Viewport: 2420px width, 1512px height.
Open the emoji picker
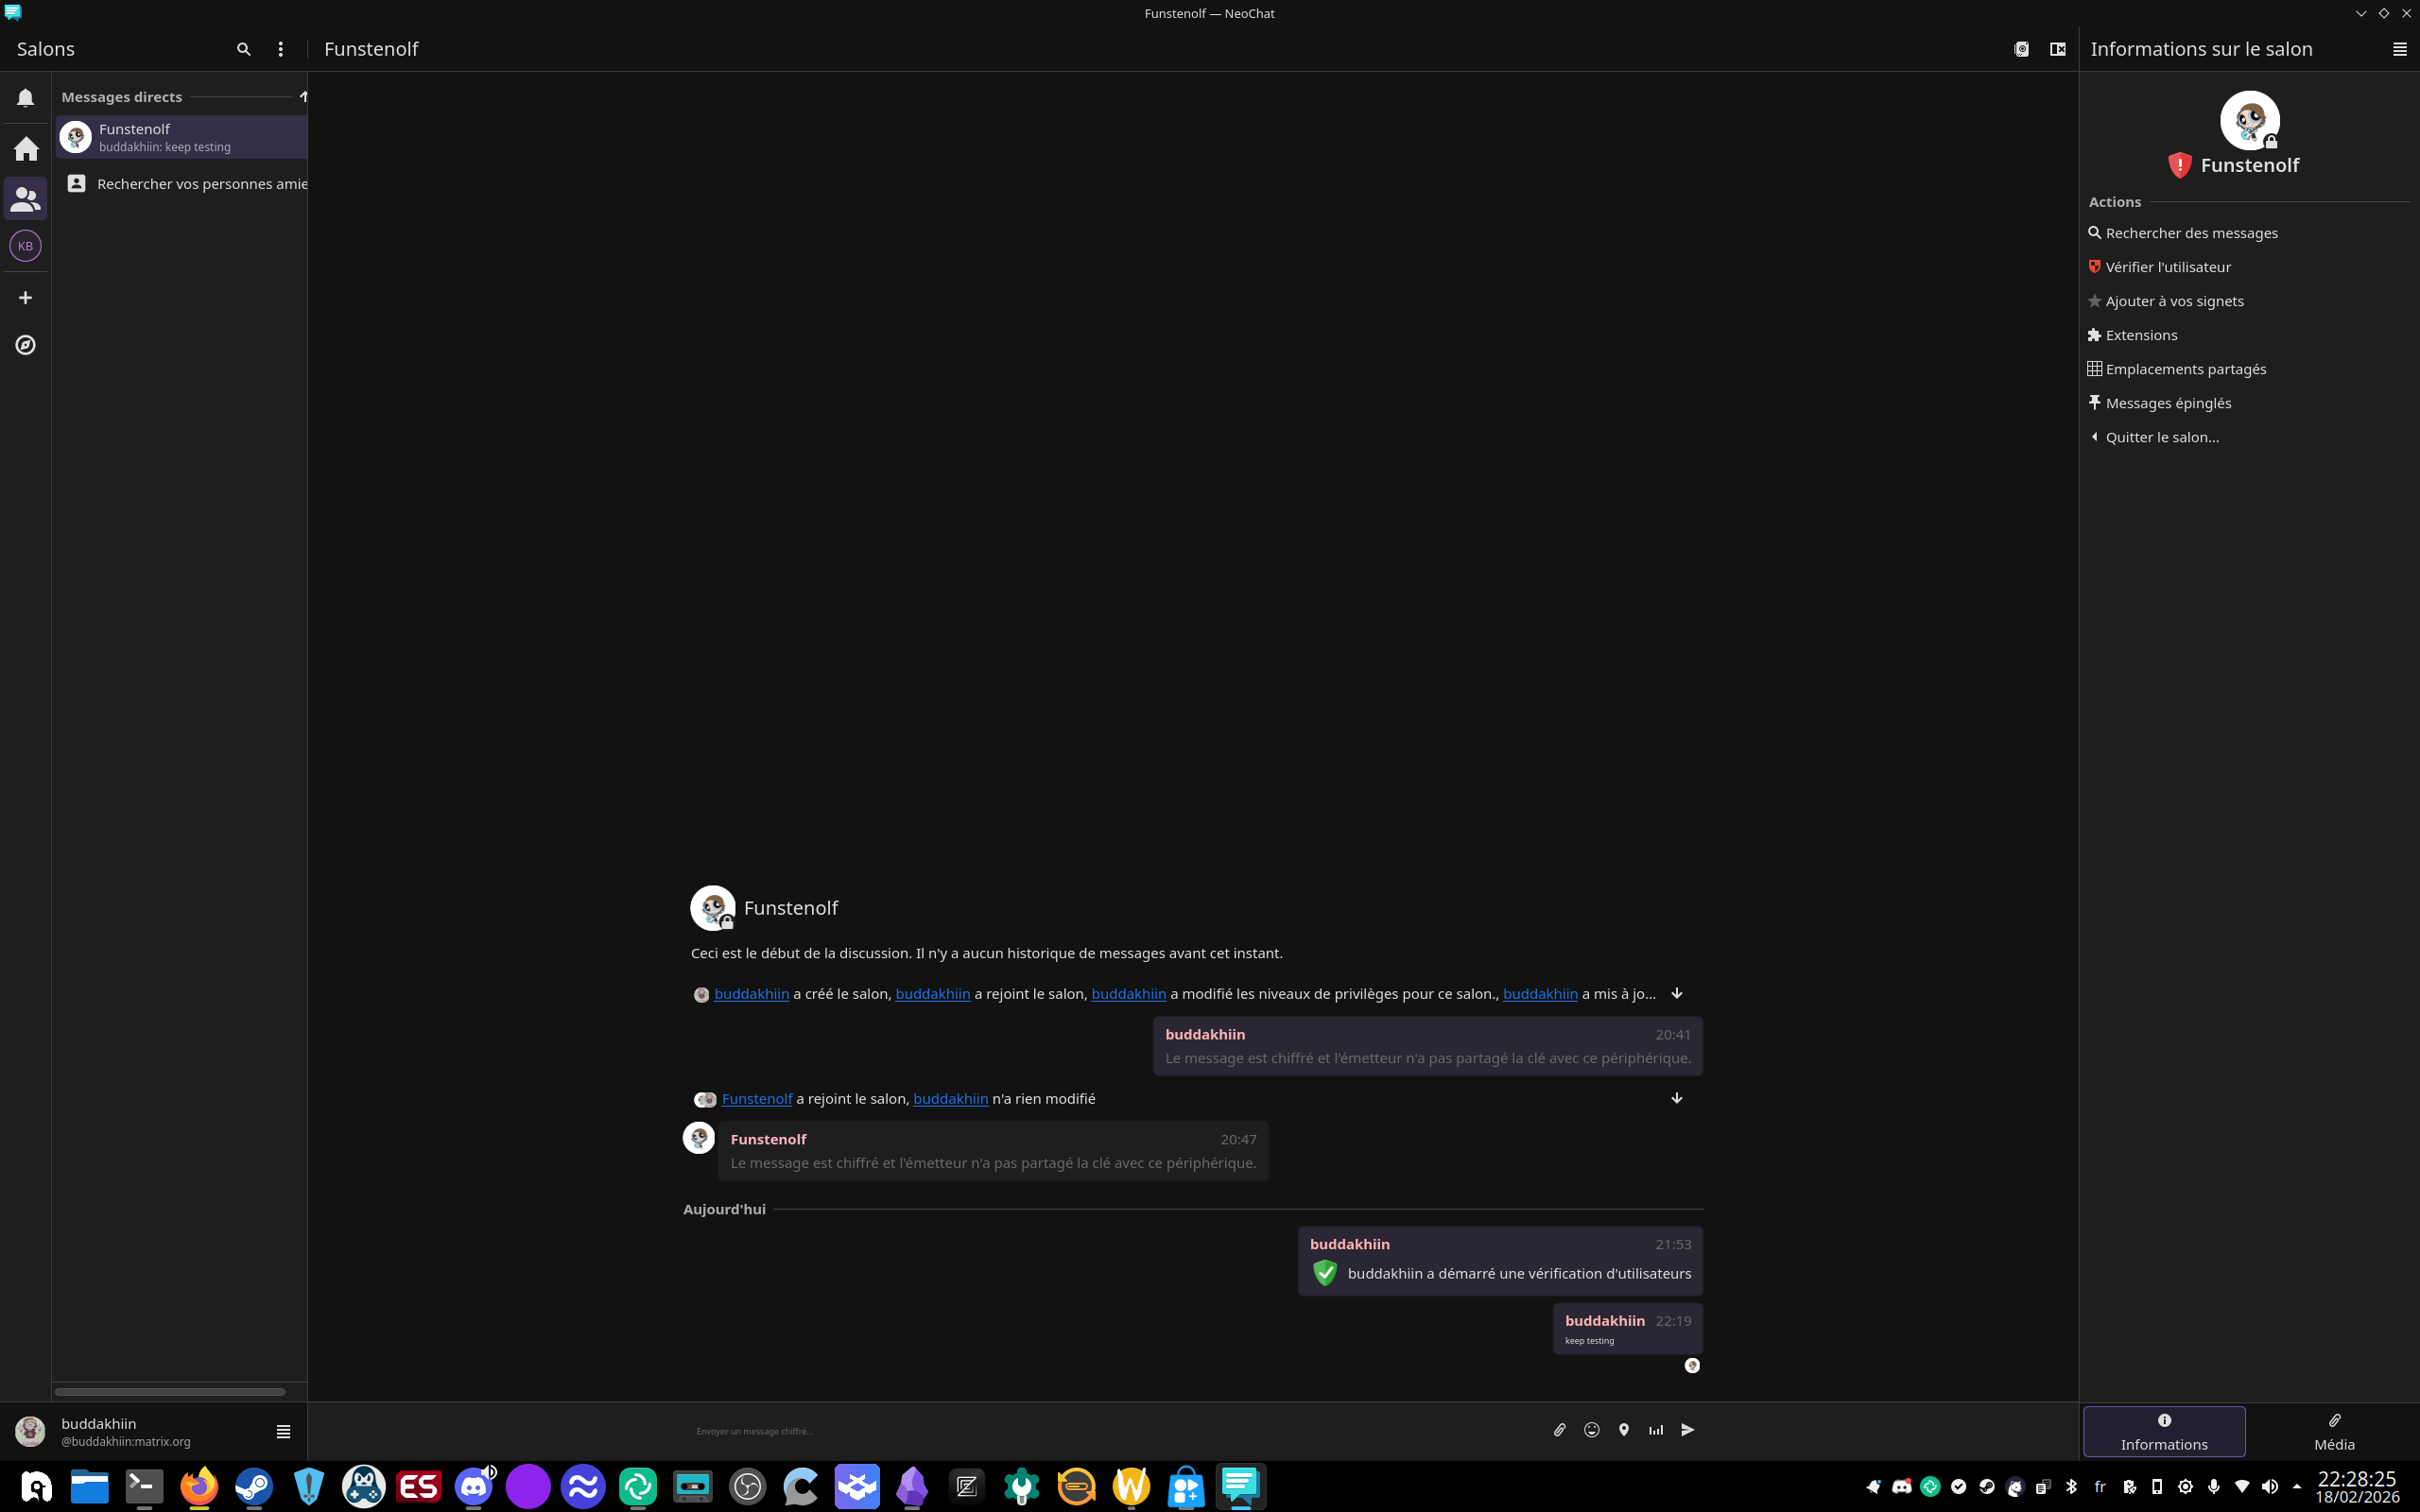(x=1591, y=1430)
